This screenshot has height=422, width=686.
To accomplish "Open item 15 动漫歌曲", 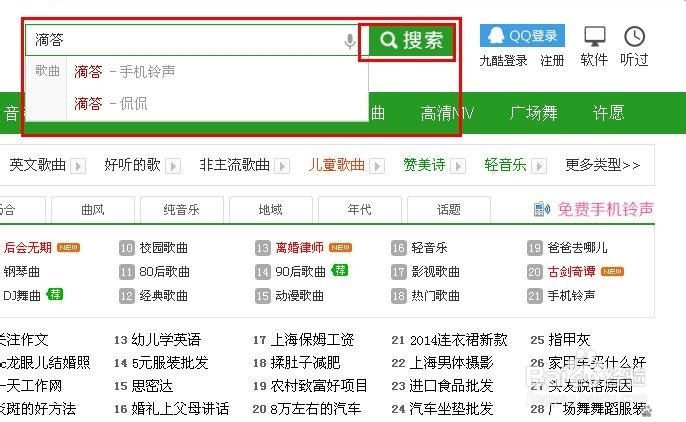I will click(300, 296).
